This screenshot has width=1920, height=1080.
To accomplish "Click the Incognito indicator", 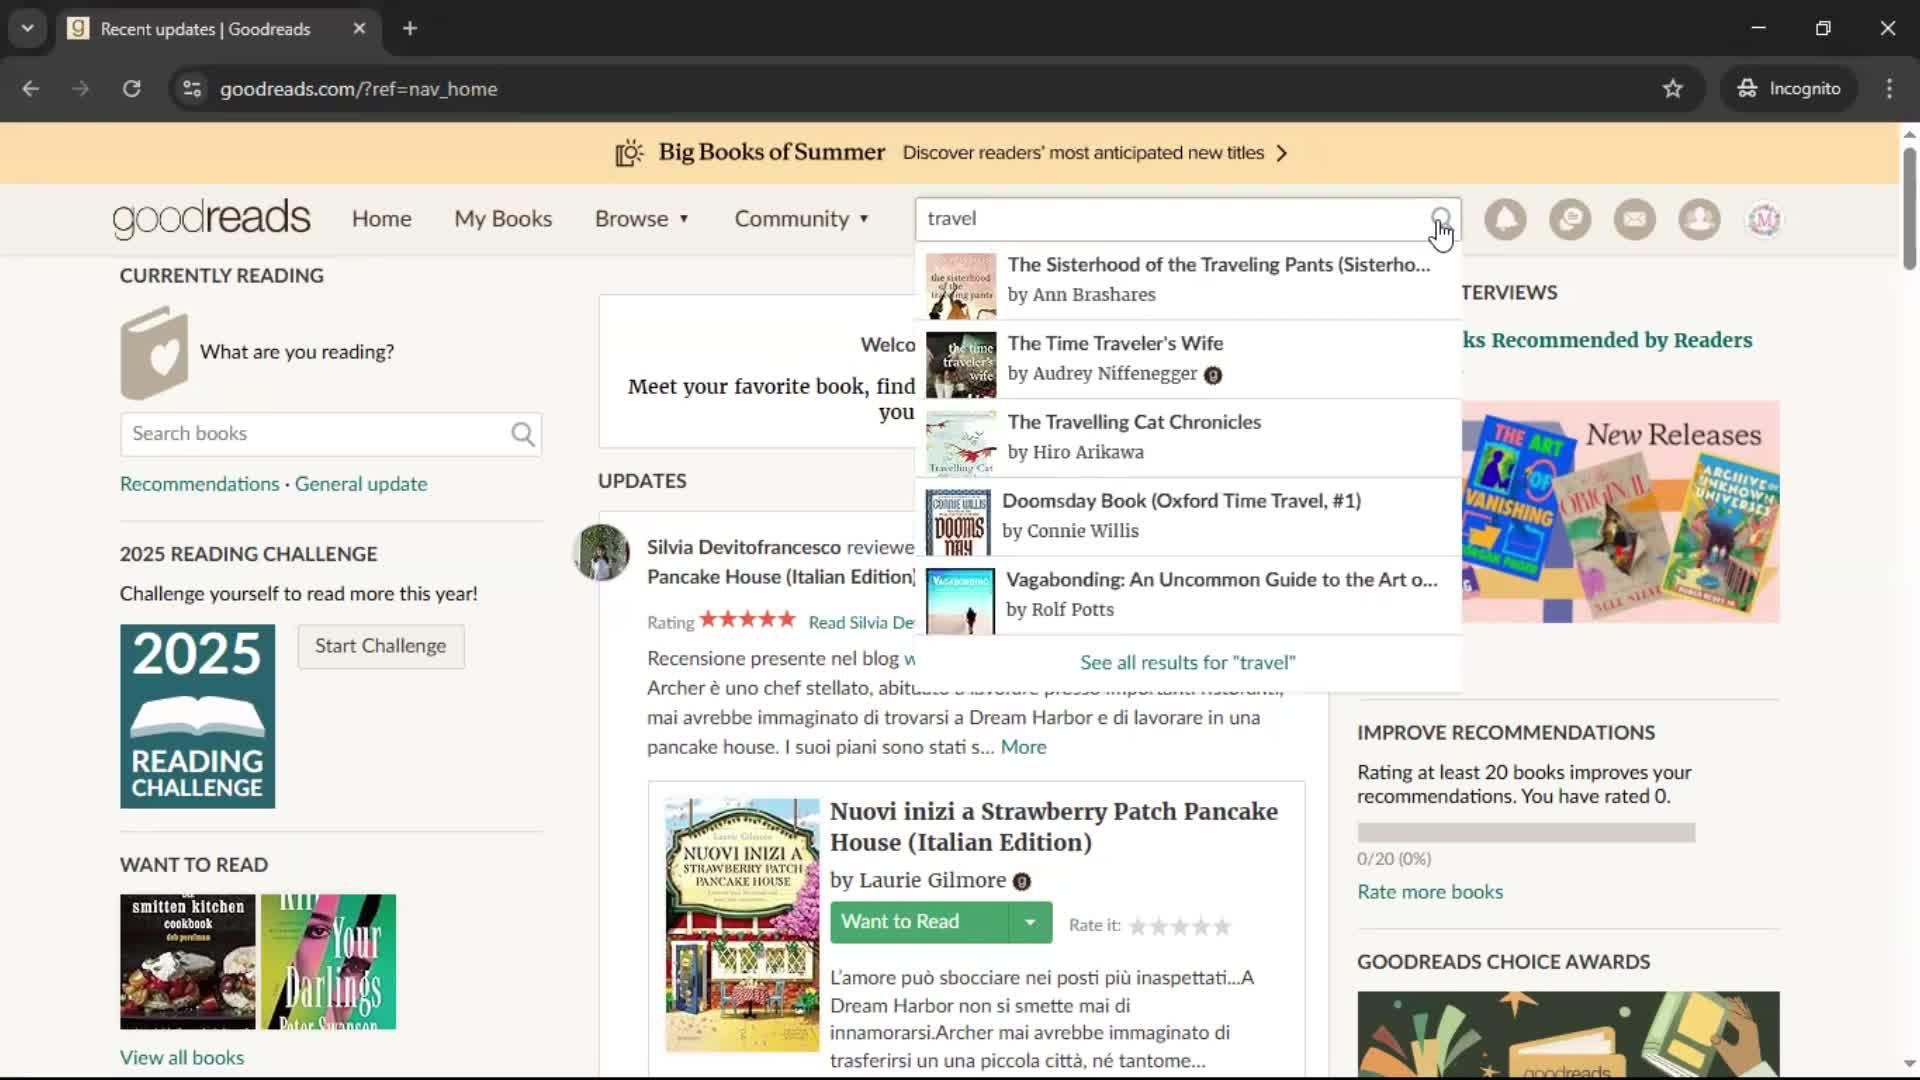I will tap(1789, 89).
